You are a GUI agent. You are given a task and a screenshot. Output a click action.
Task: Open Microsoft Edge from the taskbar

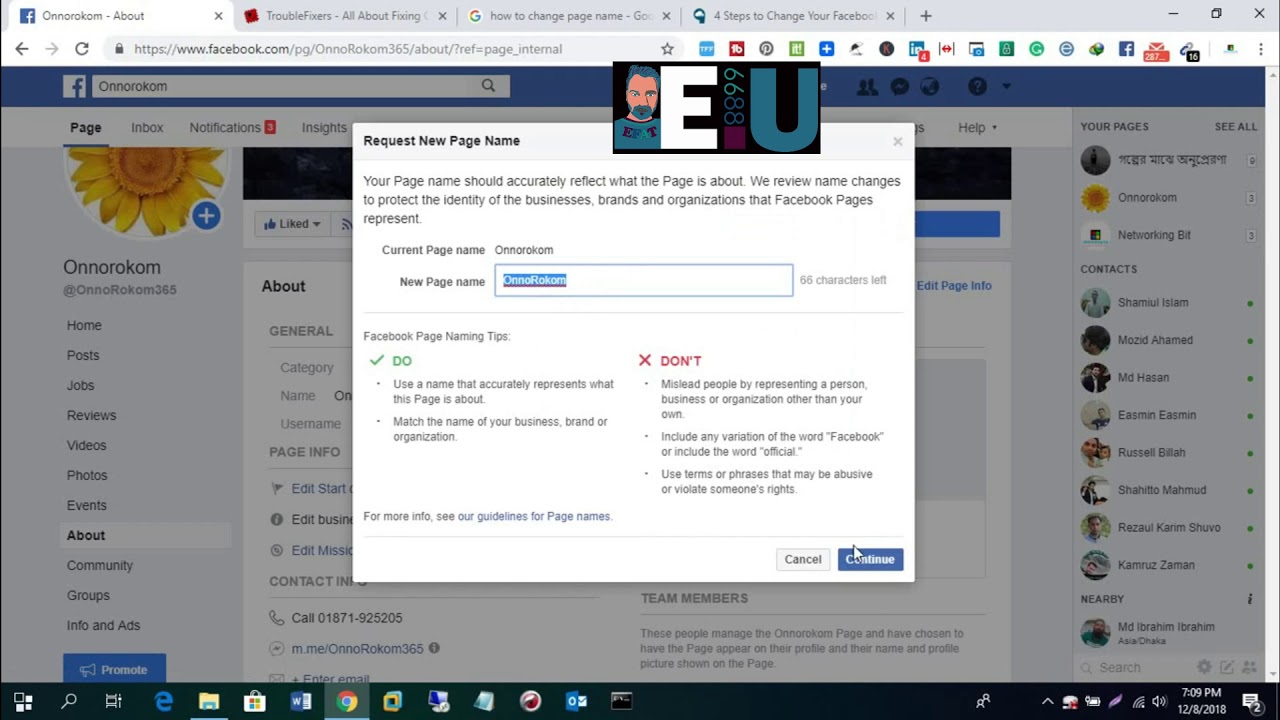pos(163,701)
